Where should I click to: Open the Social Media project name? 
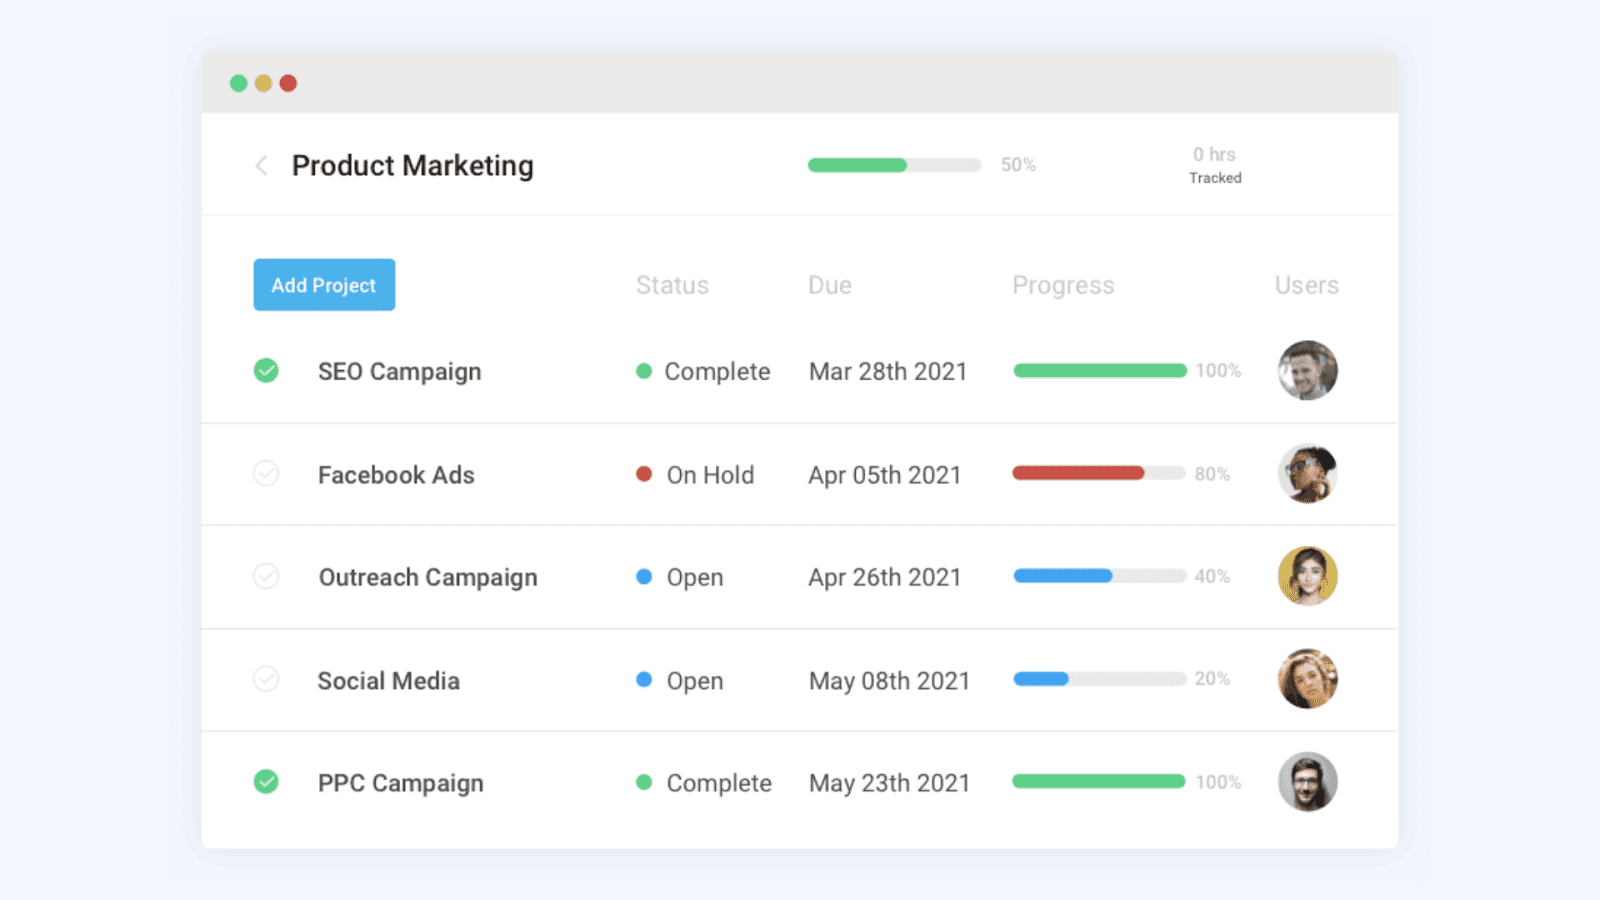coord(389,681)
